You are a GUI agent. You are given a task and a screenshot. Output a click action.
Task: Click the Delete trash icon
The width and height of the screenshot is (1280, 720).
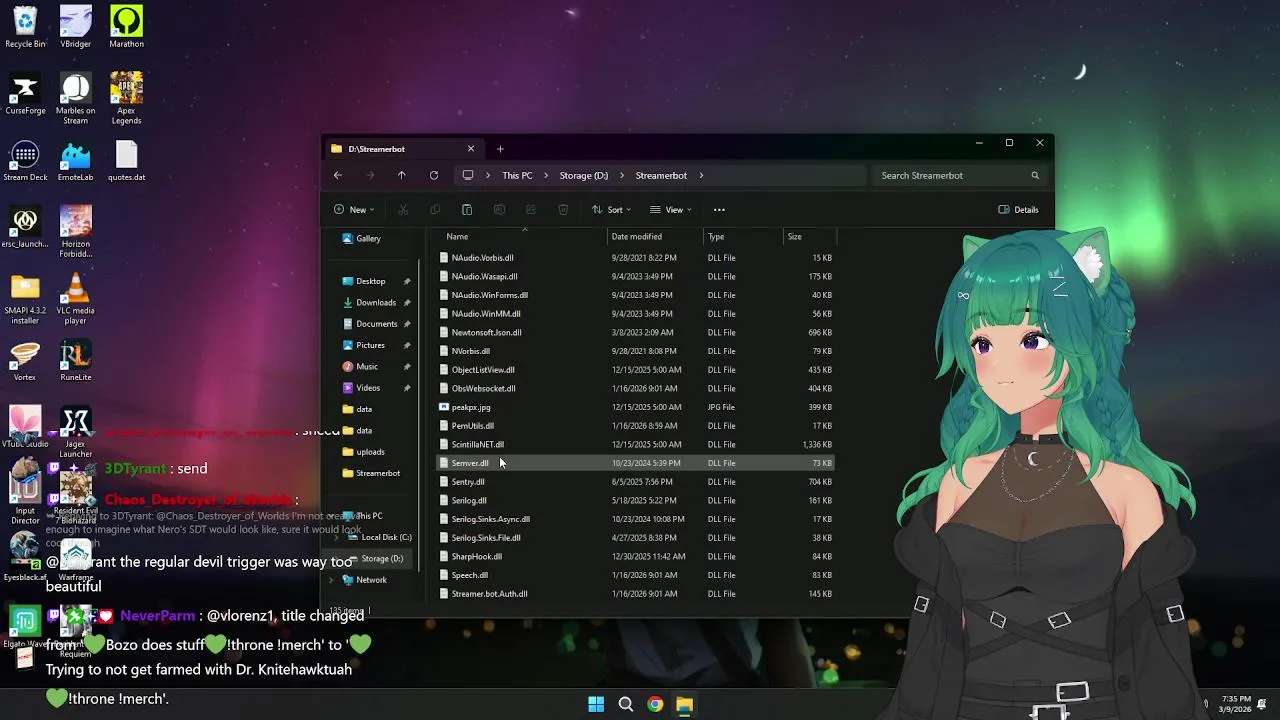tap(563, 210)
